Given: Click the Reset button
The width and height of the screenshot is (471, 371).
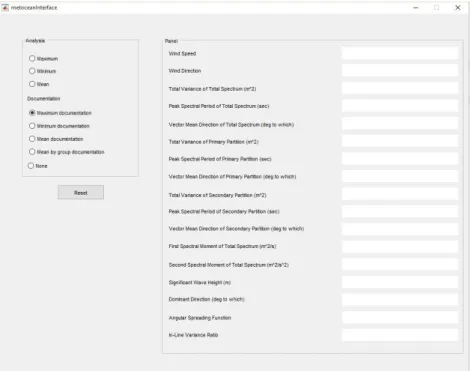Looking at the screenshot, I should coord(81,192).
